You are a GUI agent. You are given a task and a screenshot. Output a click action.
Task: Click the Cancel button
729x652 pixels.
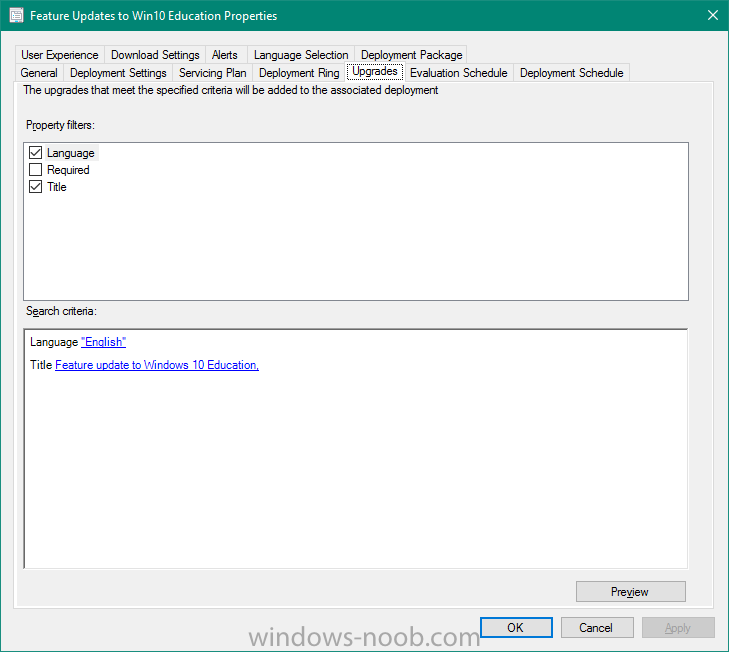pyautogui.click(x=597, y=627)
